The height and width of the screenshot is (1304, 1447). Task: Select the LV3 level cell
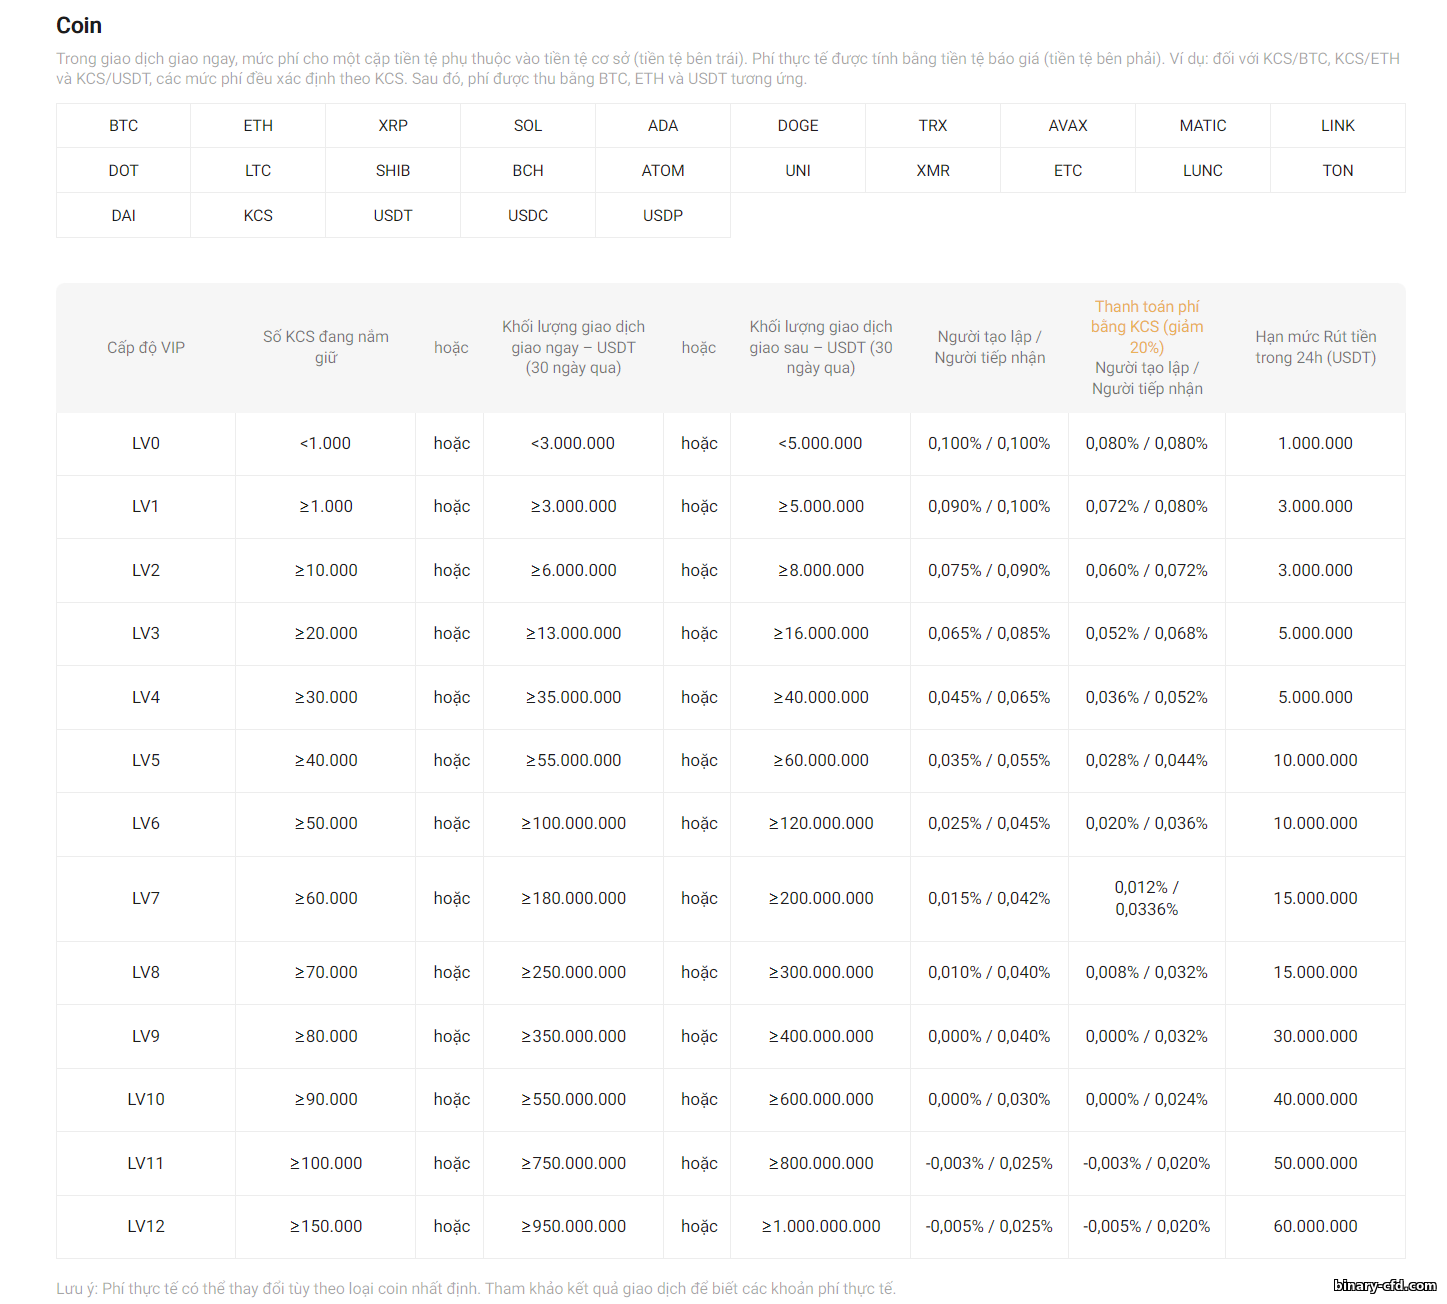[x=146, y=634]
